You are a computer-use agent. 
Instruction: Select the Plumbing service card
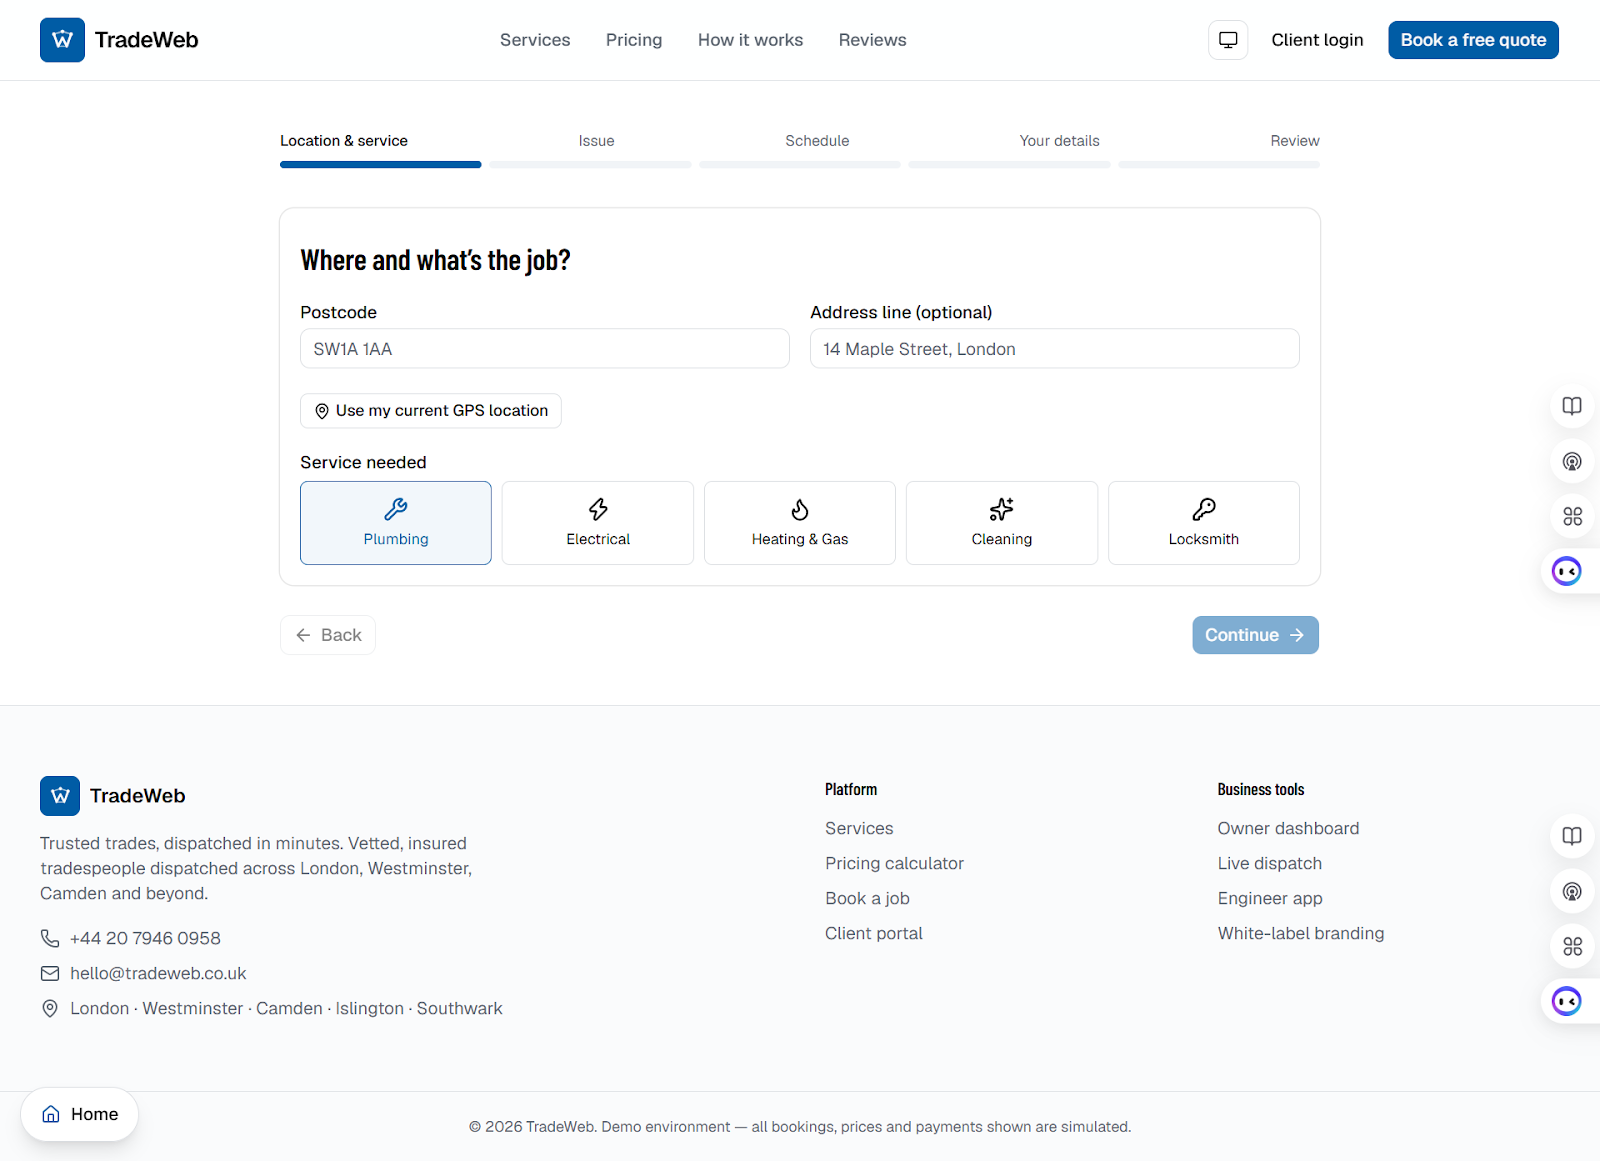(396, 523)
